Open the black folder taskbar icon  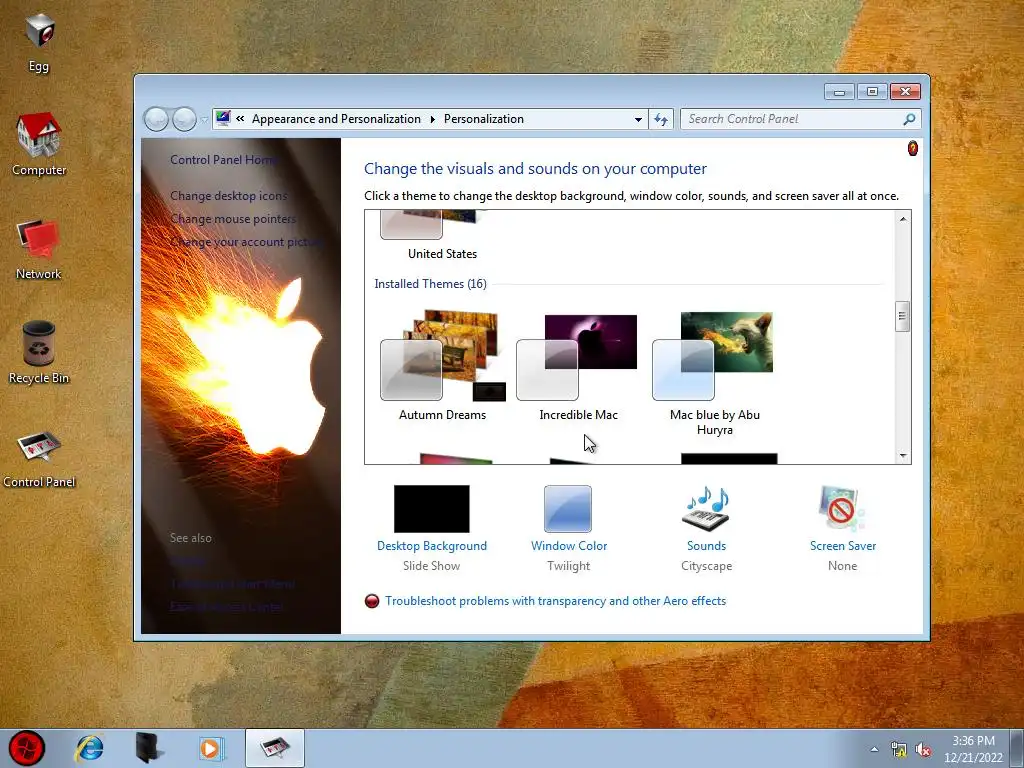149,748
